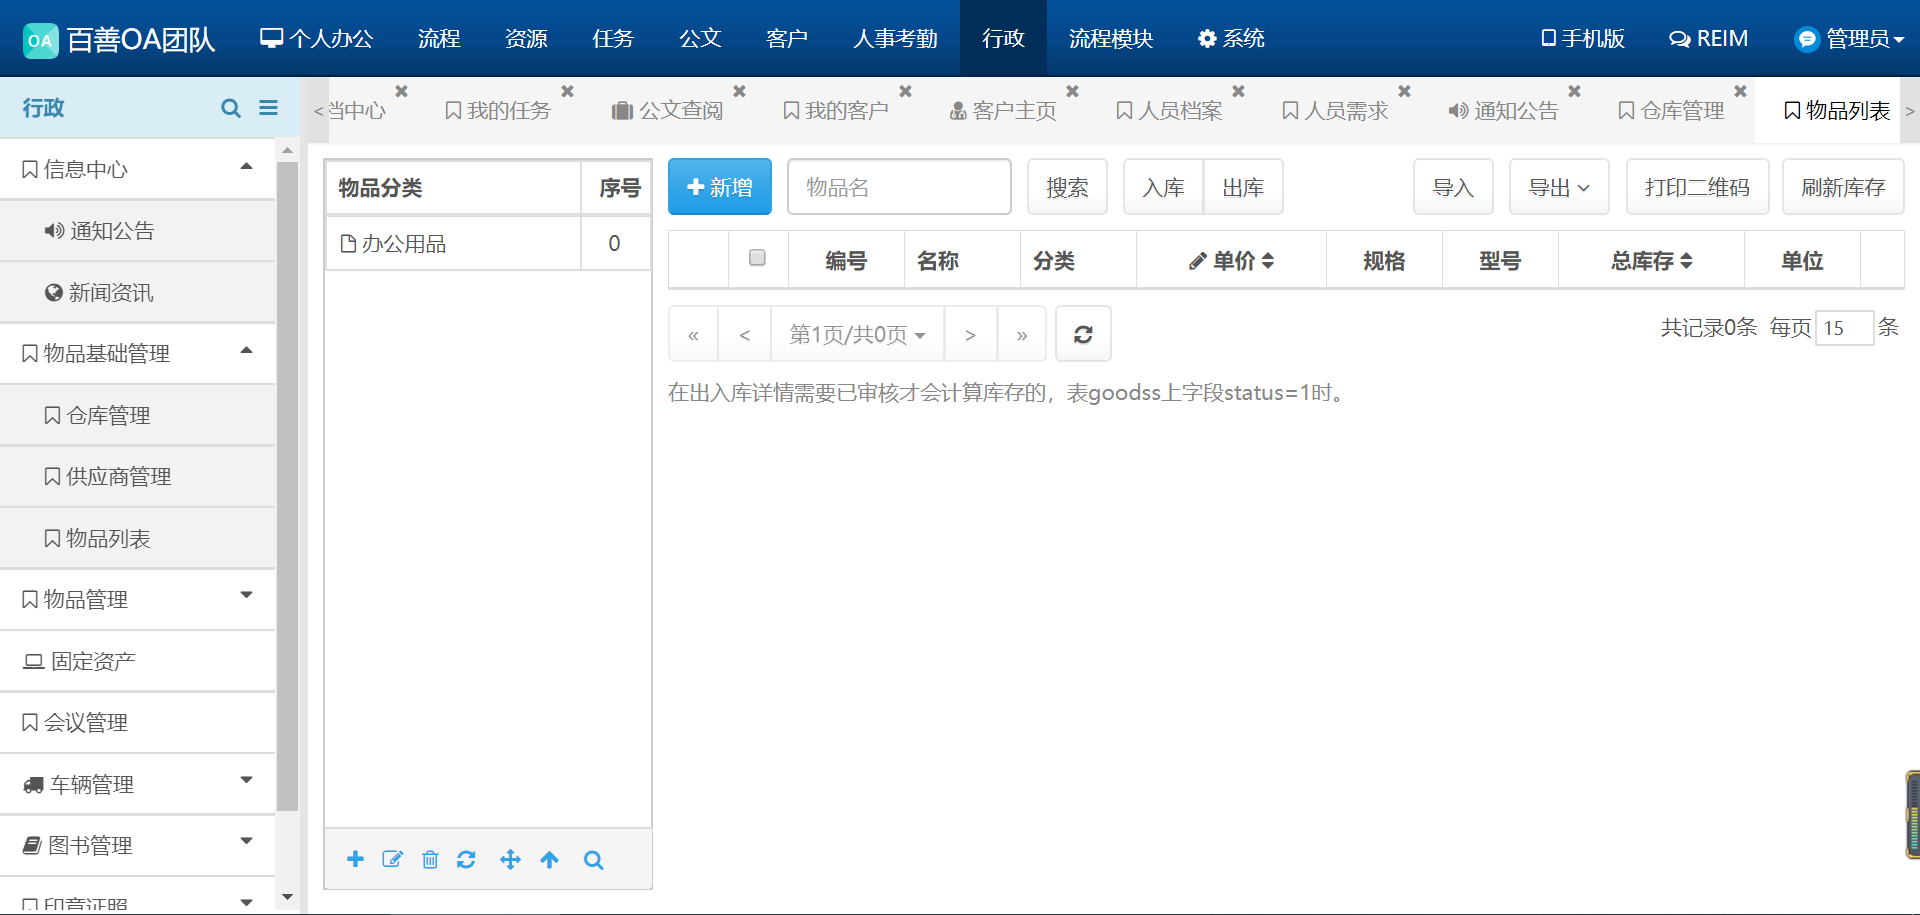Click the plus icon below category tree
Screen dimensions: 1920x915
pos(355,859)
